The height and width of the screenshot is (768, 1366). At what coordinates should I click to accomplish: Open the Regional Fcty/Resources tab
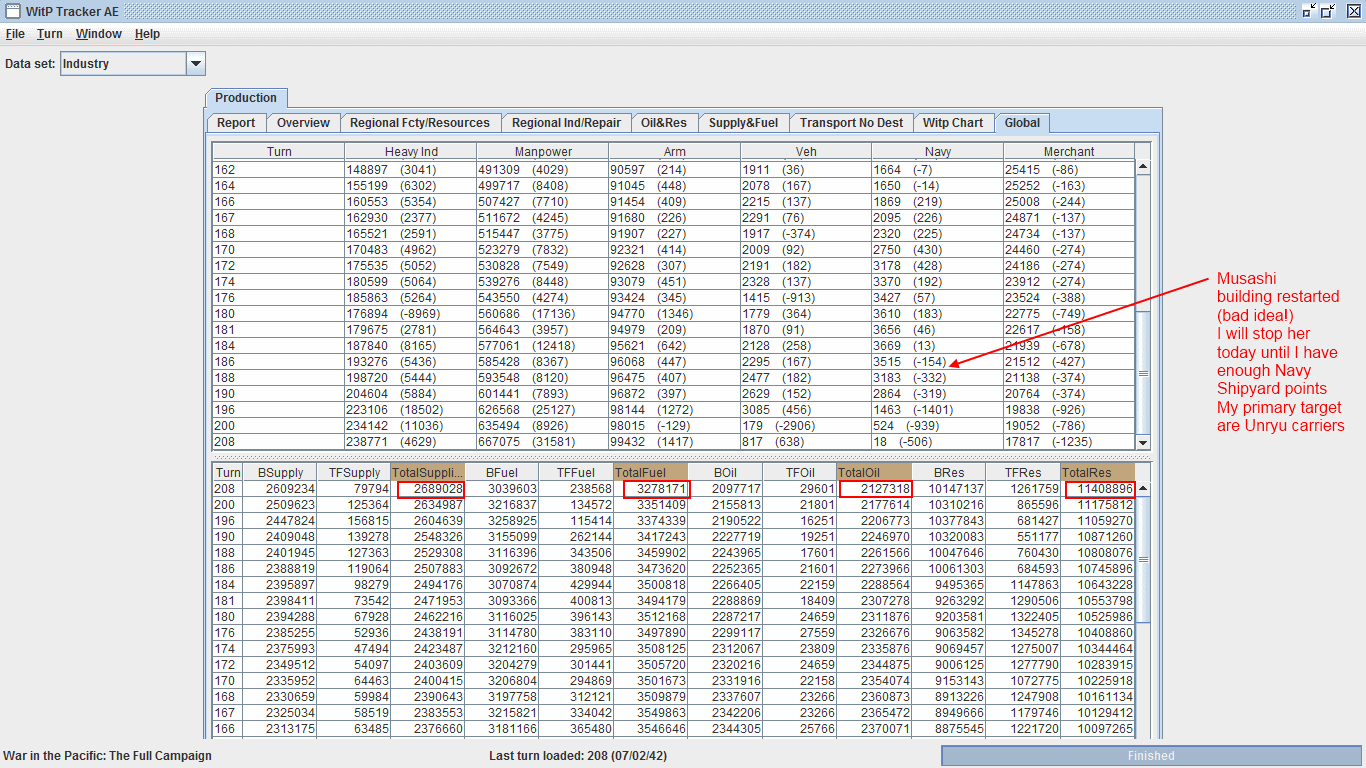419,123
